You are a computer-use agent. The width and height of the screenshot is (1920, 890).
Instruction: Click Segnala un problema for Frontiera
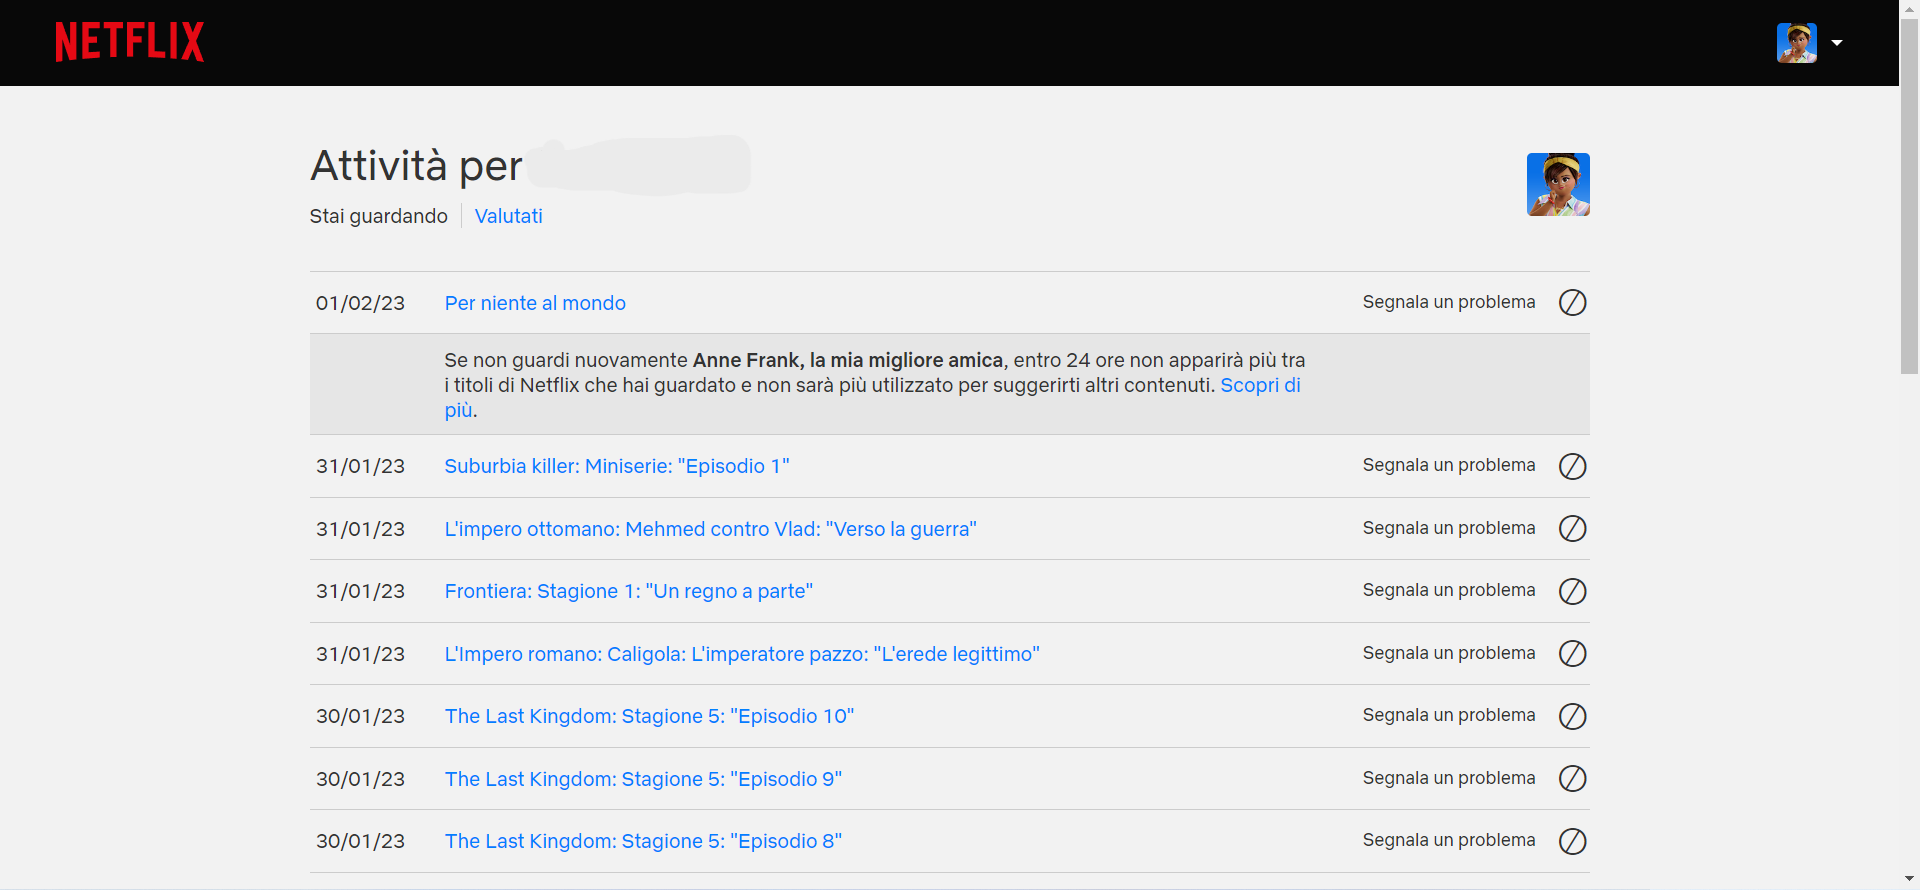coord(1448,590)
